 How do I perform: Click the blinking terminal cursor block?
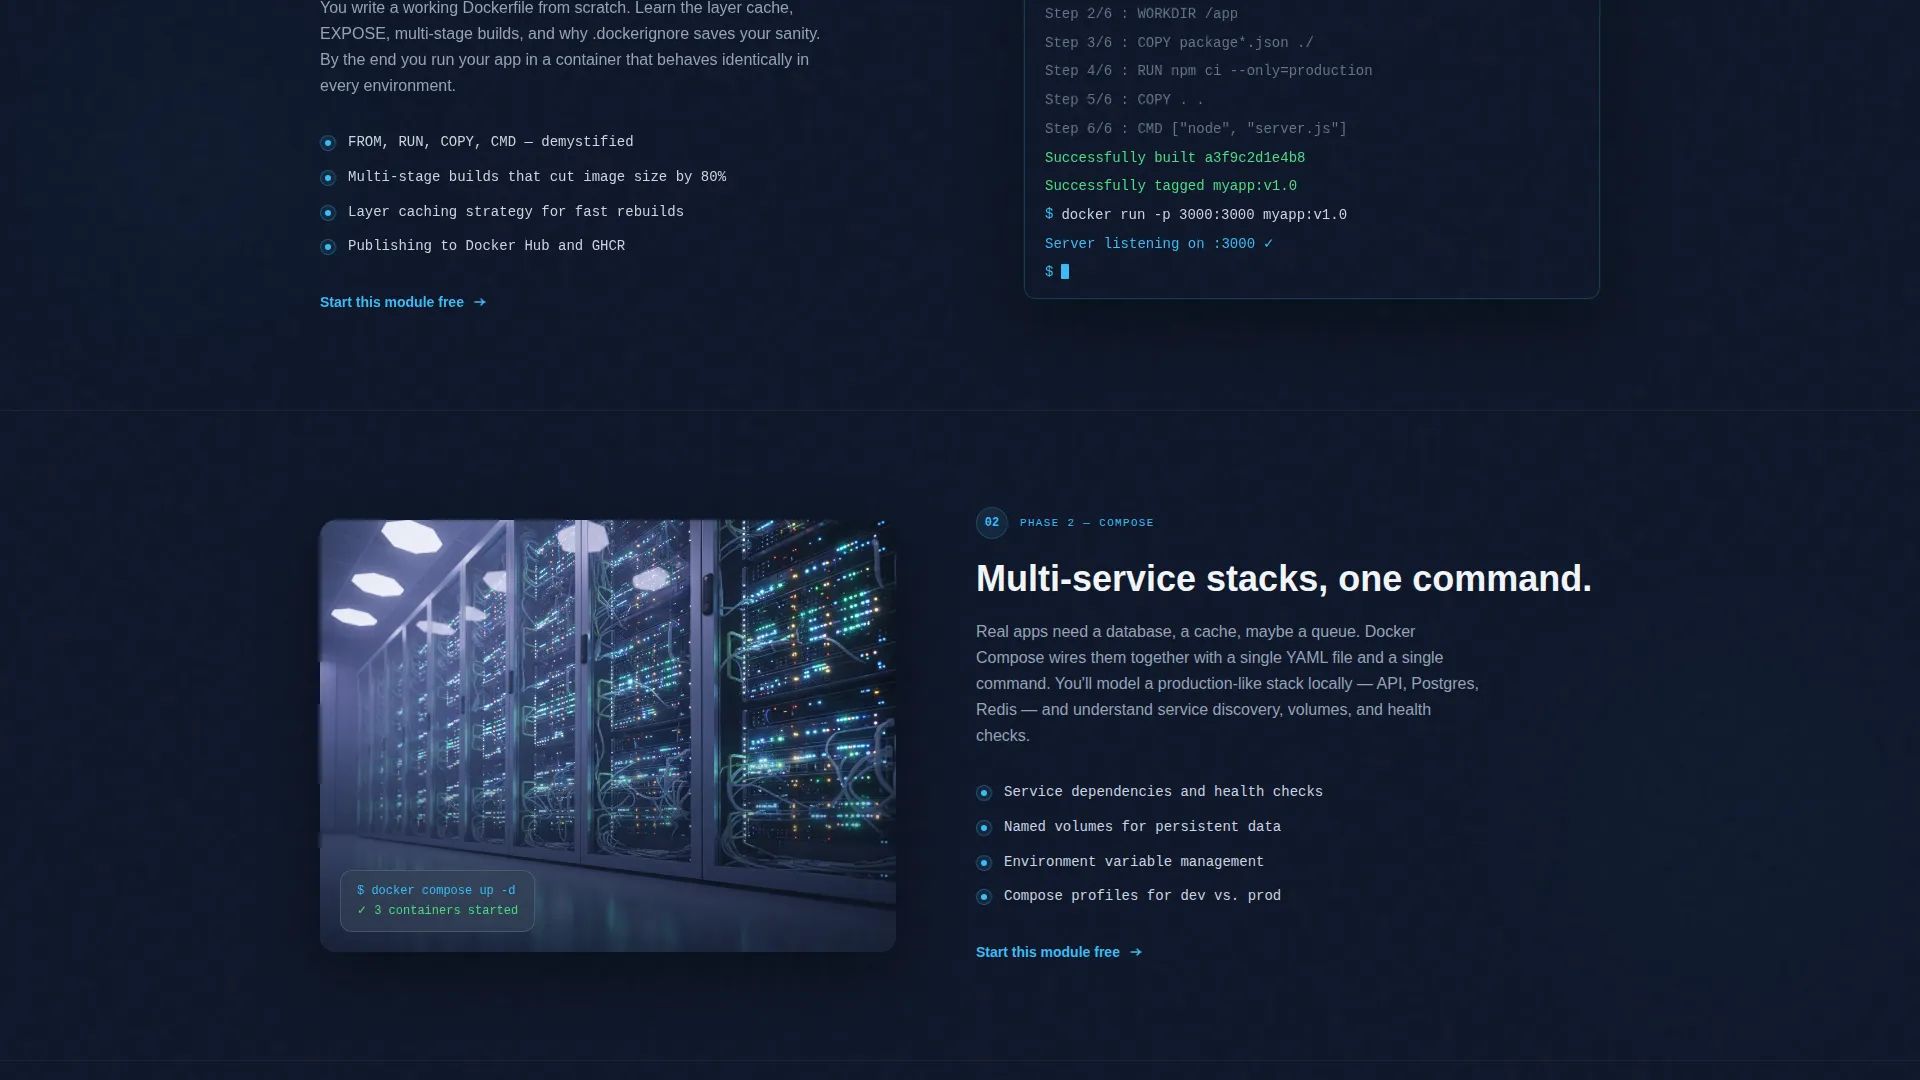click(x=1065, y=272)
